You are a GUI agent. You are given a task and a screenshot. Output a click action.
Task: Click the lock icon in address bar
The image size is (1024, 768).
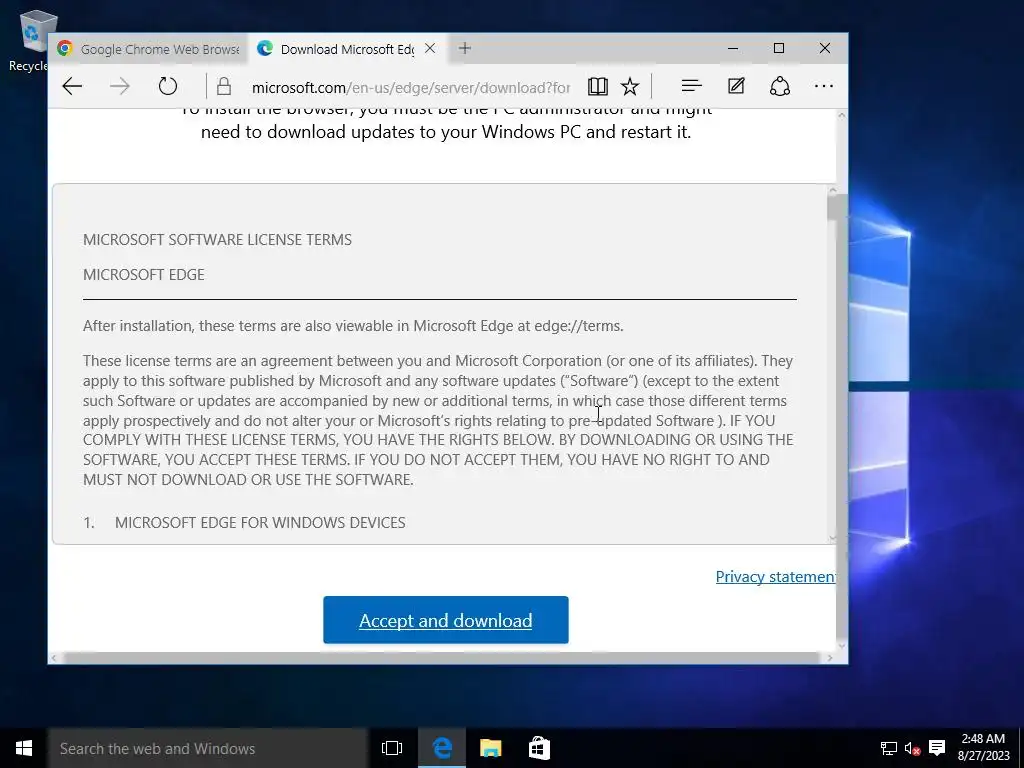224,86
